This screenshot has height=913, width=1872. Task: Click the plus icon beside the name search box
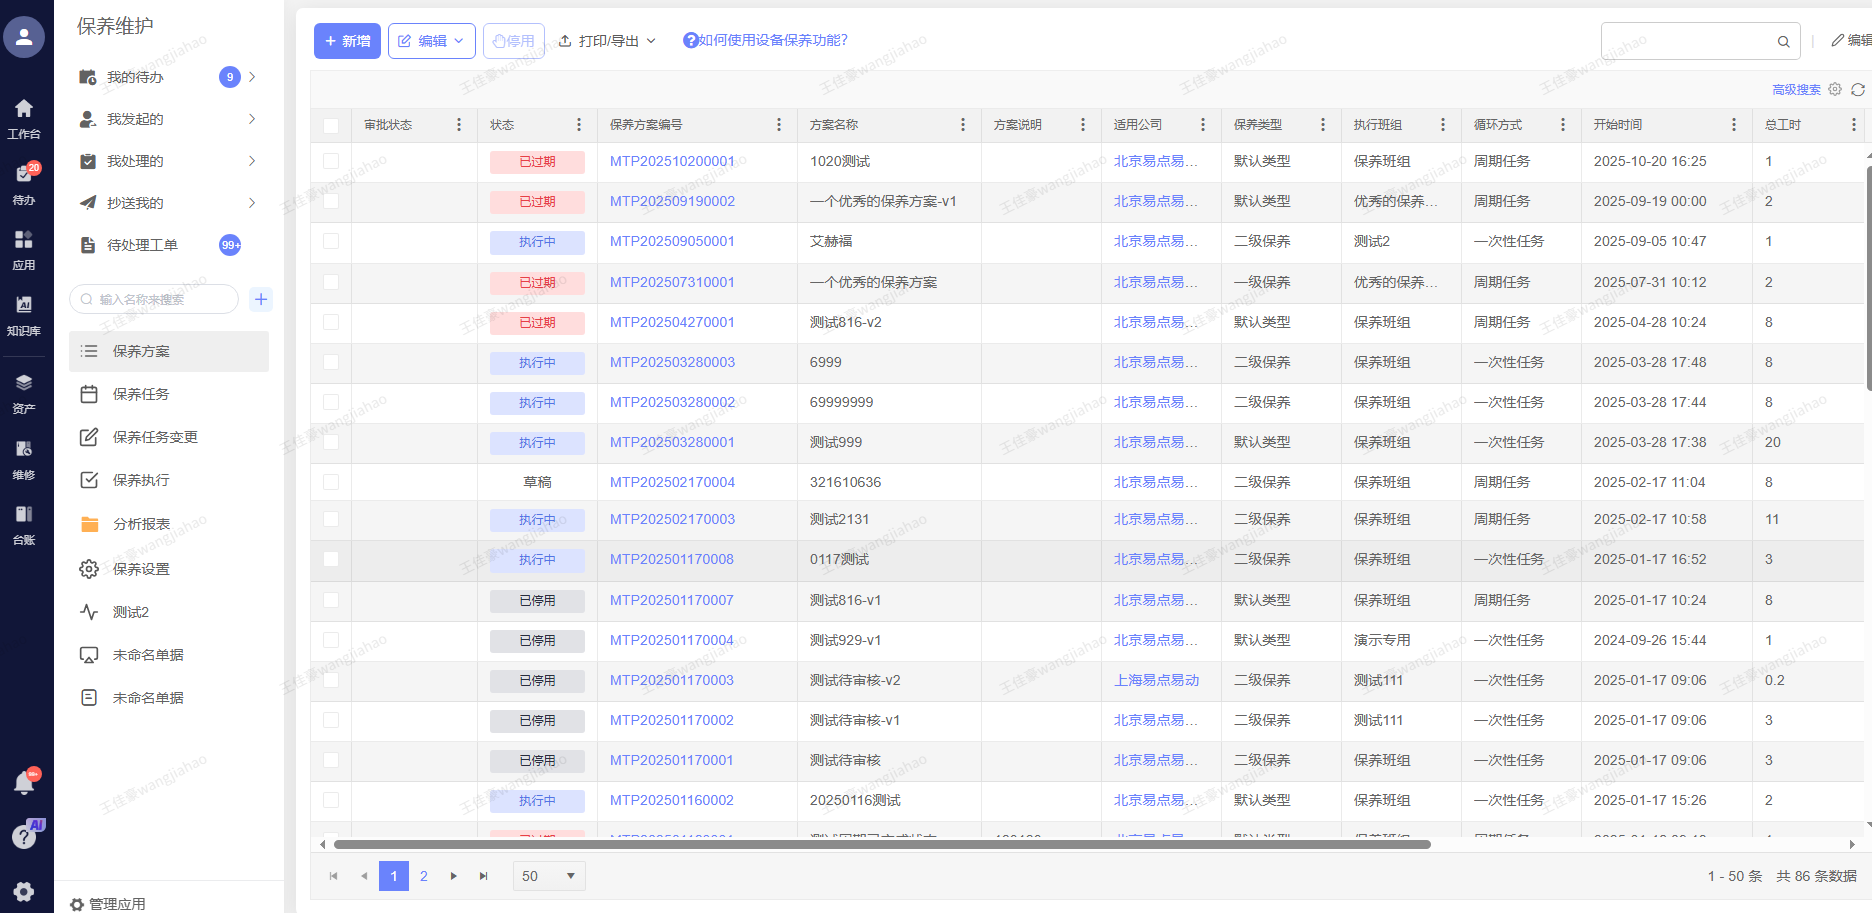261,299
